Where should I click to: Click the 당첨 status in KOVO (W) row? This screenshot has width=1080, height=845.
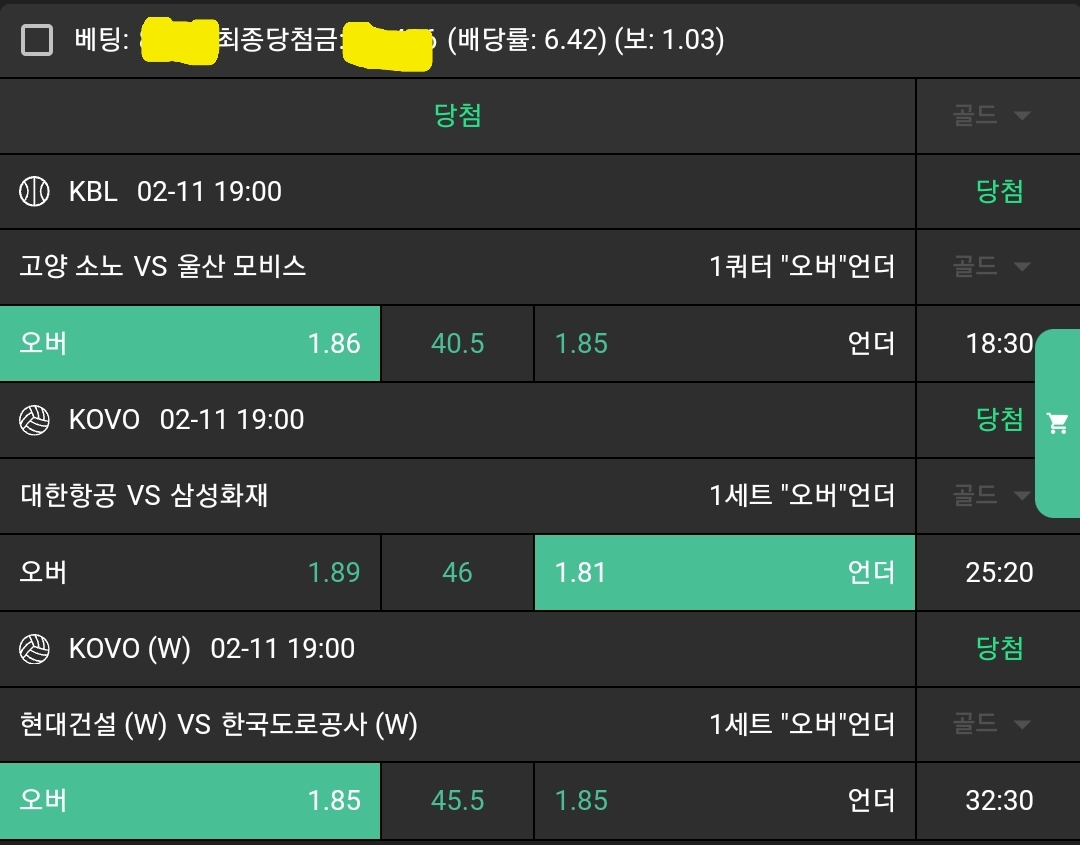(999, 649)
